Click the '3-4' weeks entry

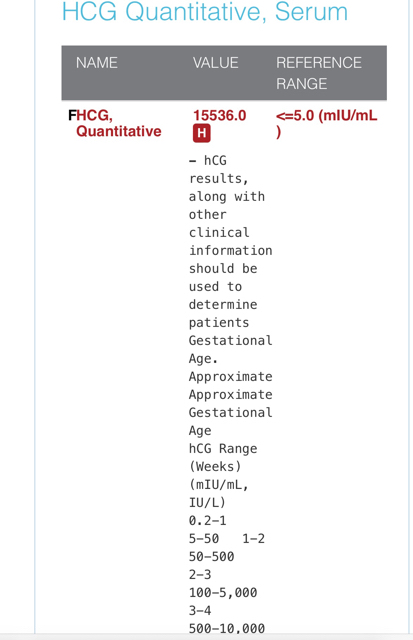[x=200, y=611]
